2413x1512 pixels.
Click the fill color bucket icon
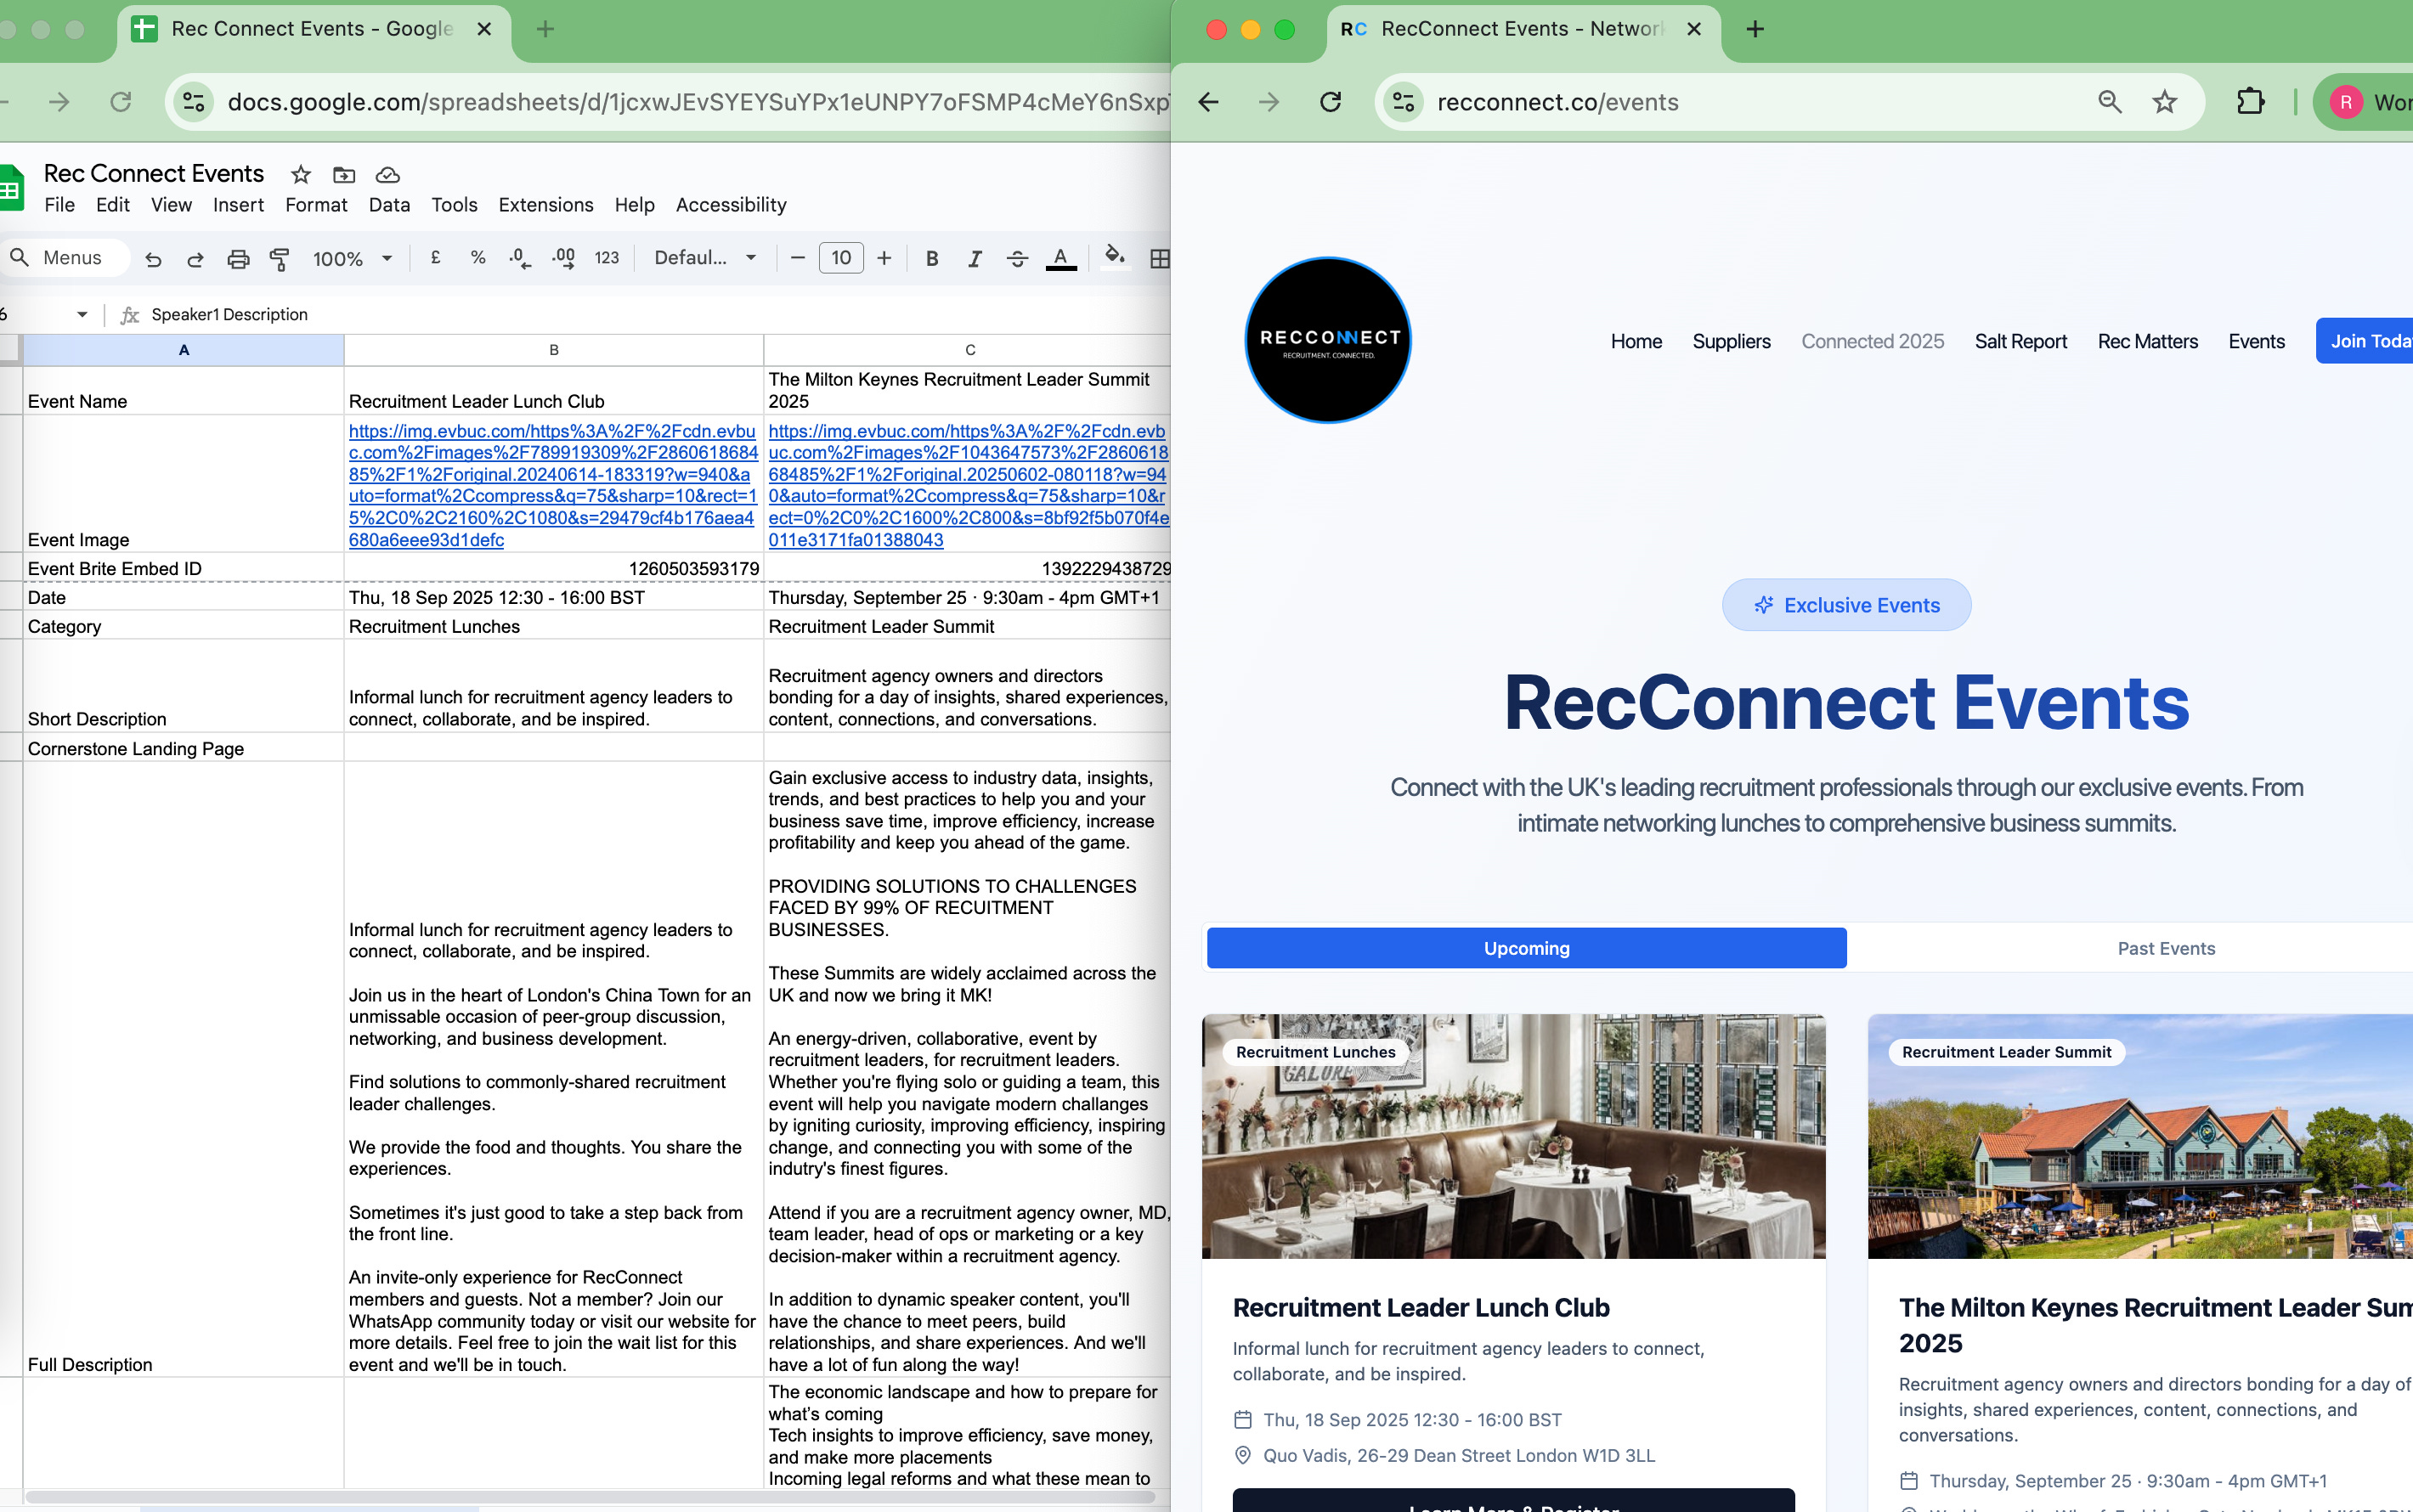(1114, 257)
